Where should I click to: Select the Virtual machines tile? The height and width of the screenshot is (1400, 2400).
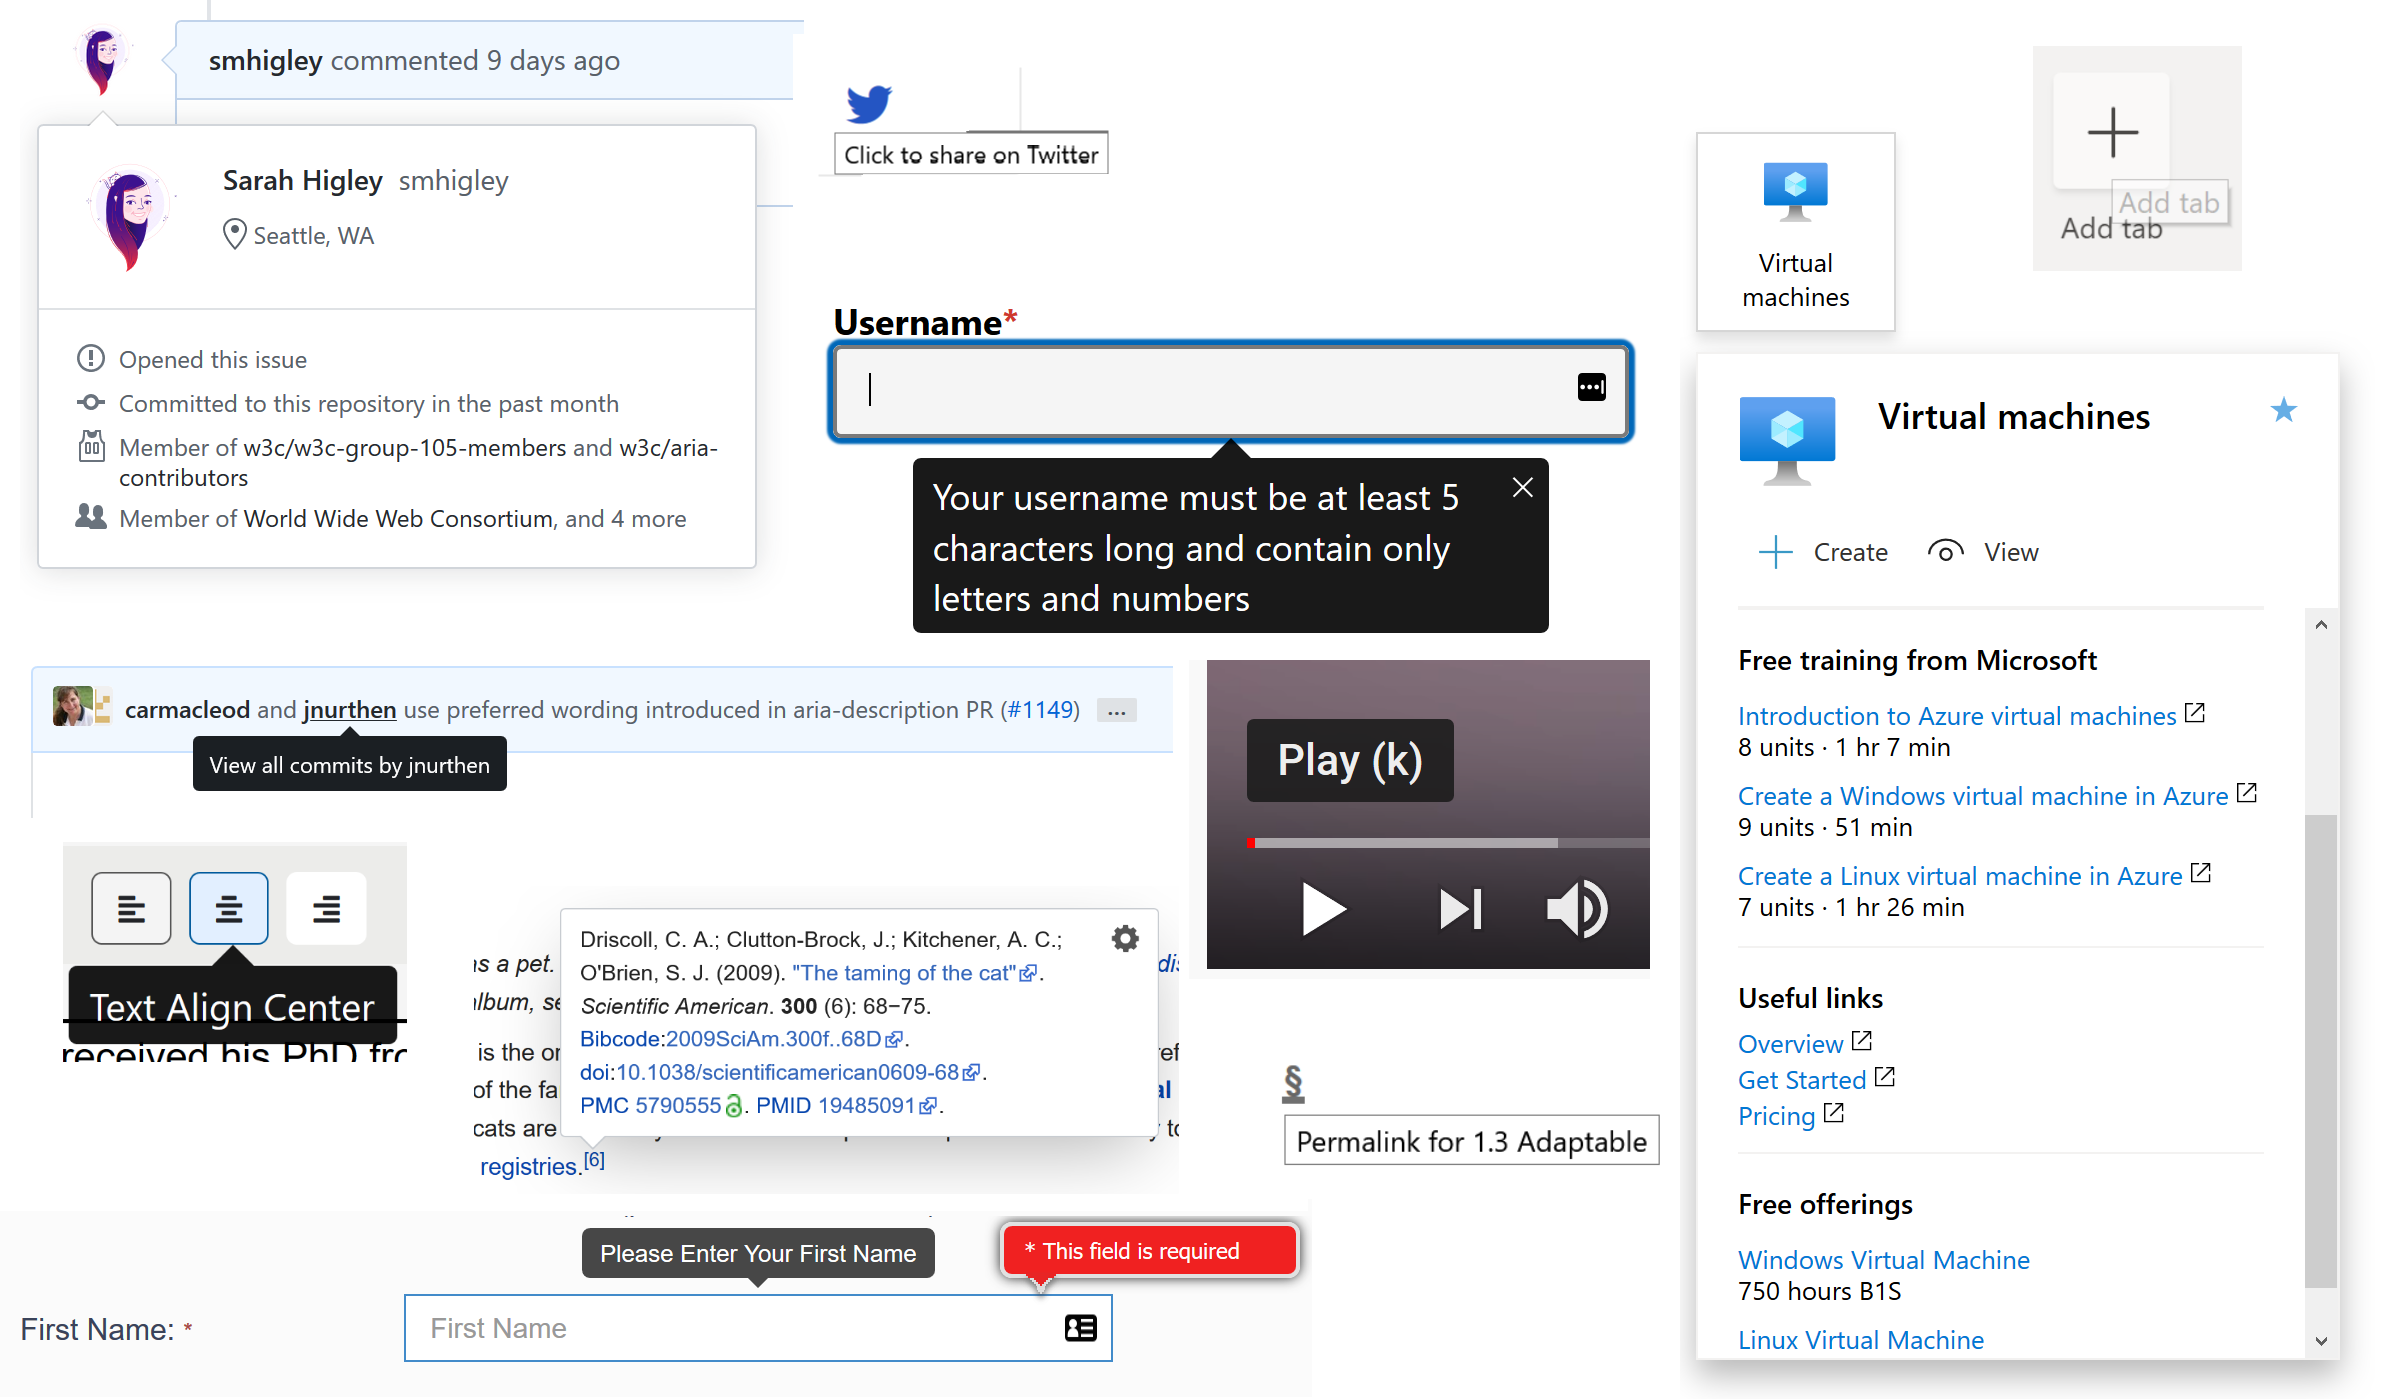[1795, 231]
